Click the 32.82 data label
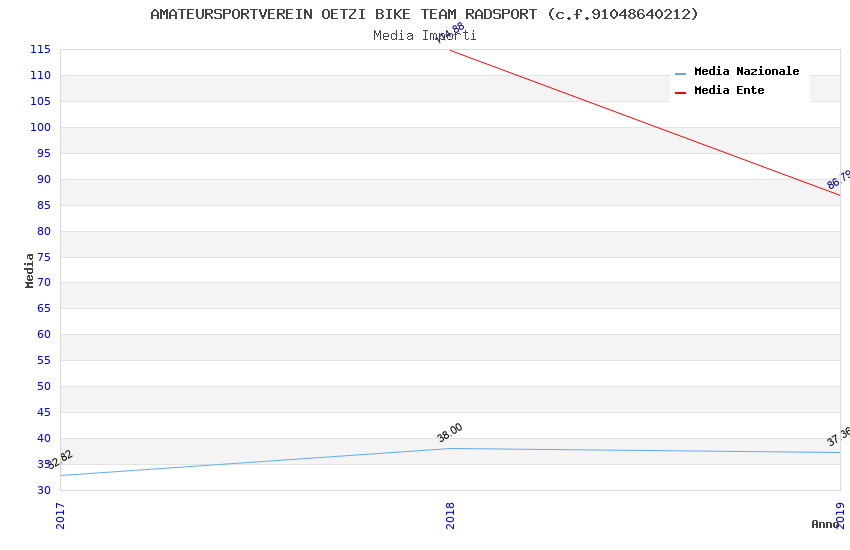Image resolution: width=850 pixels, height=550 pixels. 60,460
